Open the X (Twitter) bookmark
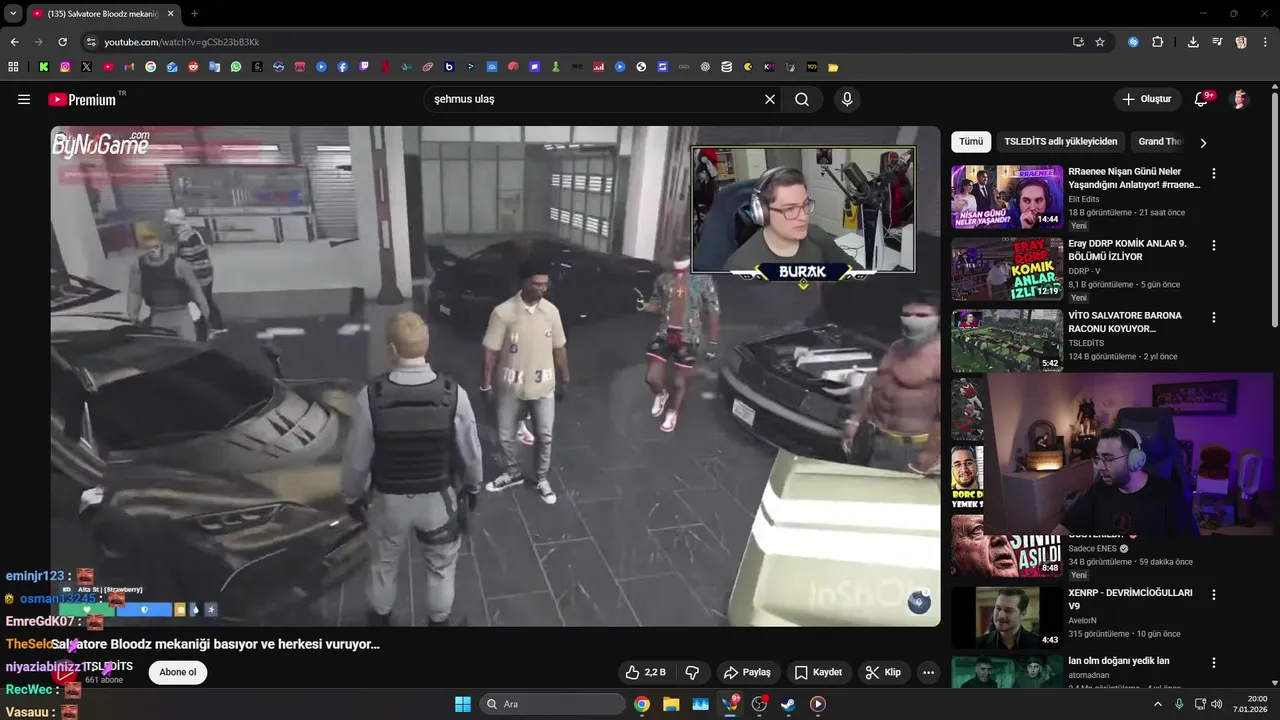Screen dimensions: 1280x720 point(87,67)
